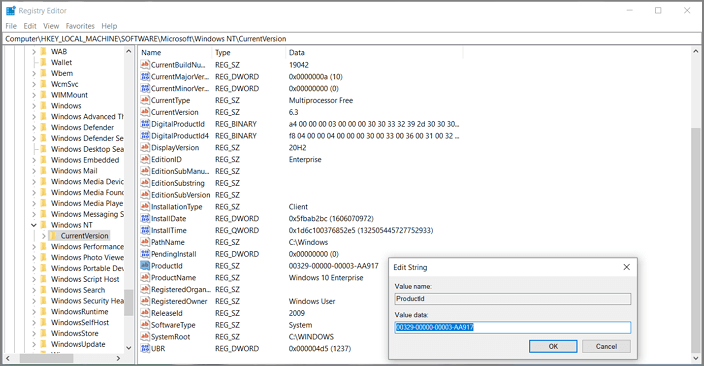704x366 pixels.
Task: Confirm Edit String with OK
Action: coord(553,346)
